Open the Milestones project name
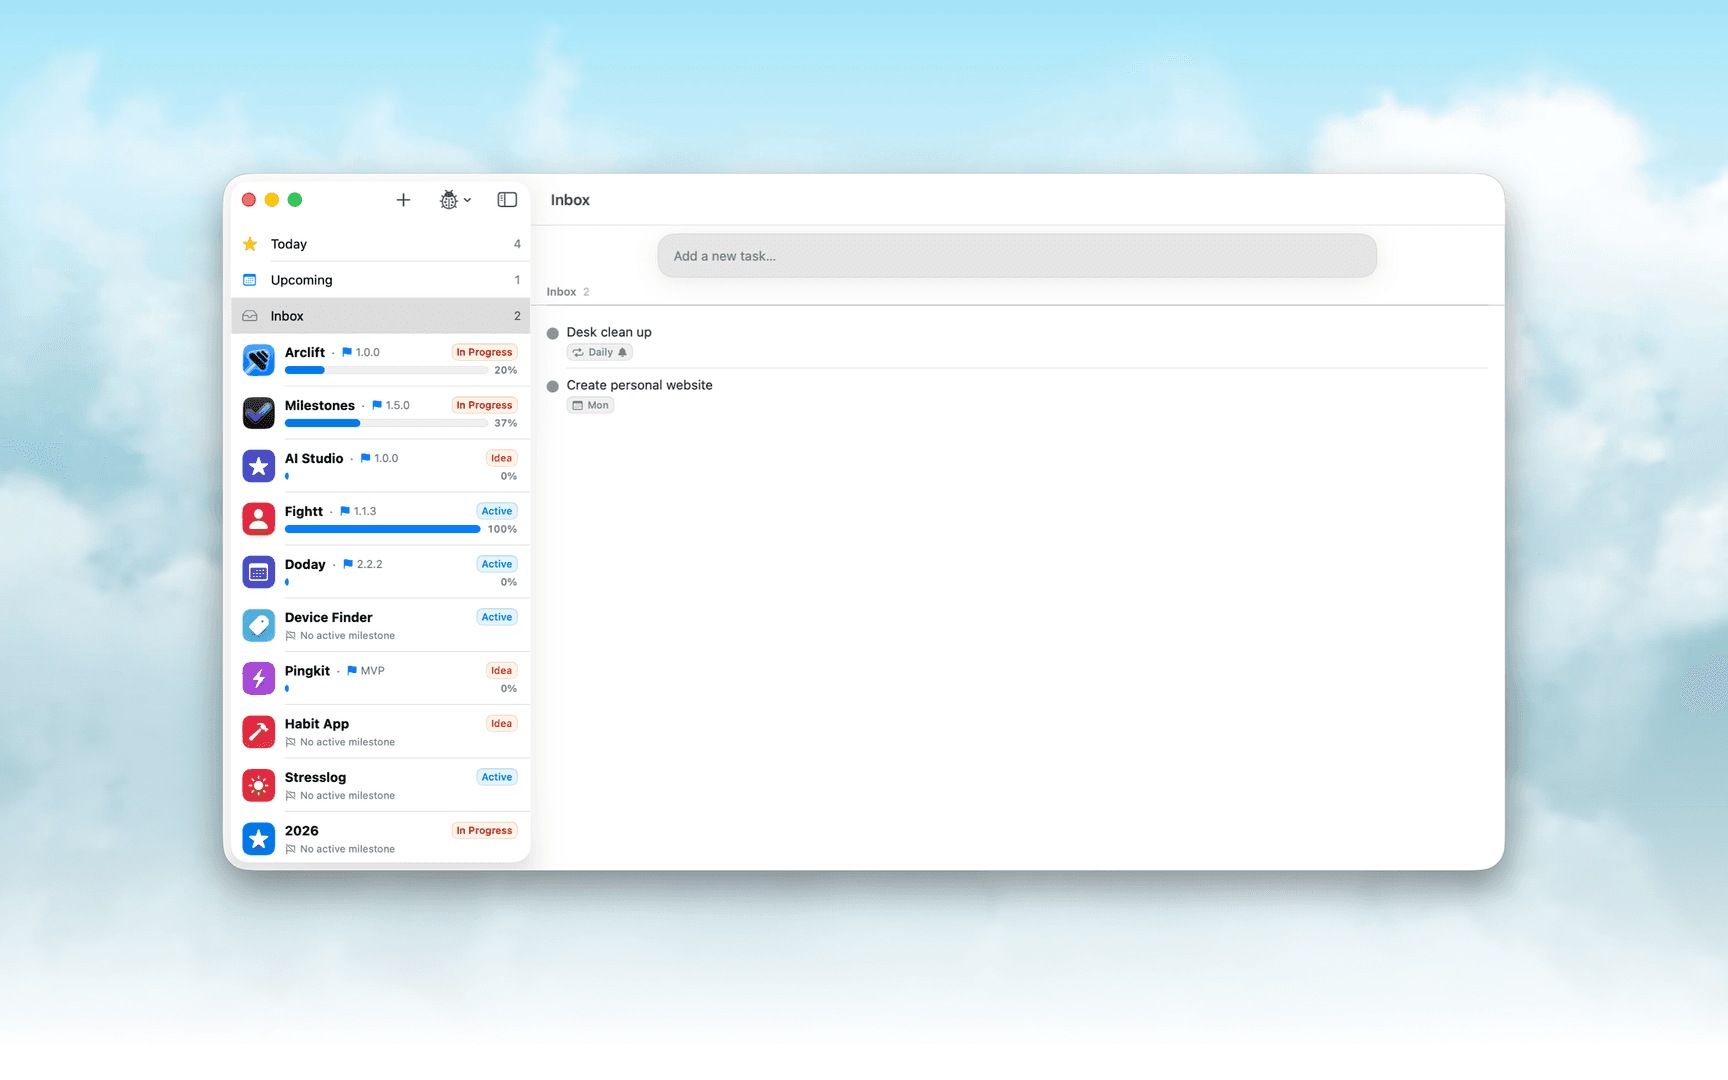 [x=320, y=405]
